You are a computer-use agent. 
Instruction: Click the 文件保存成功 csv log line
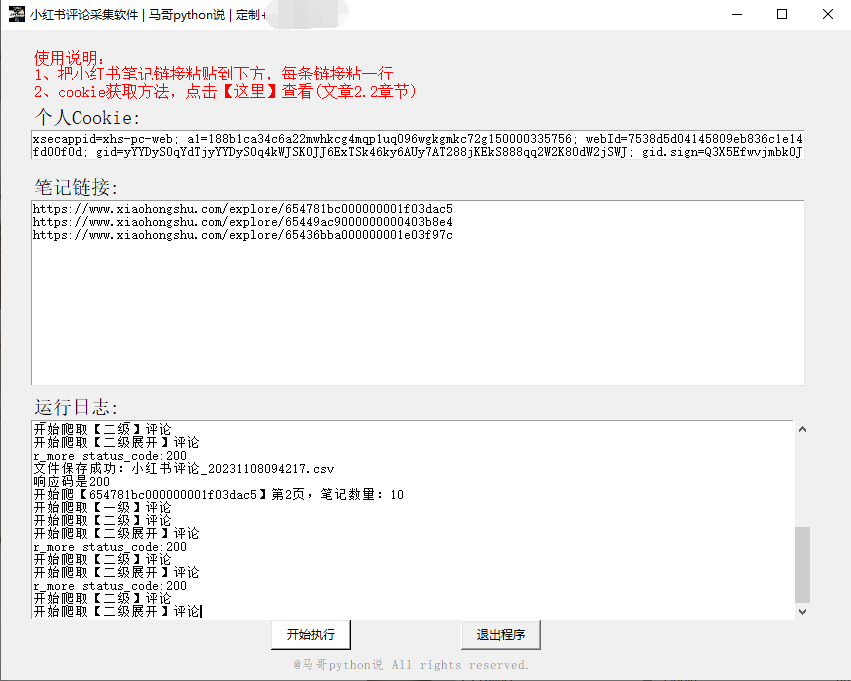pos(184,469)
